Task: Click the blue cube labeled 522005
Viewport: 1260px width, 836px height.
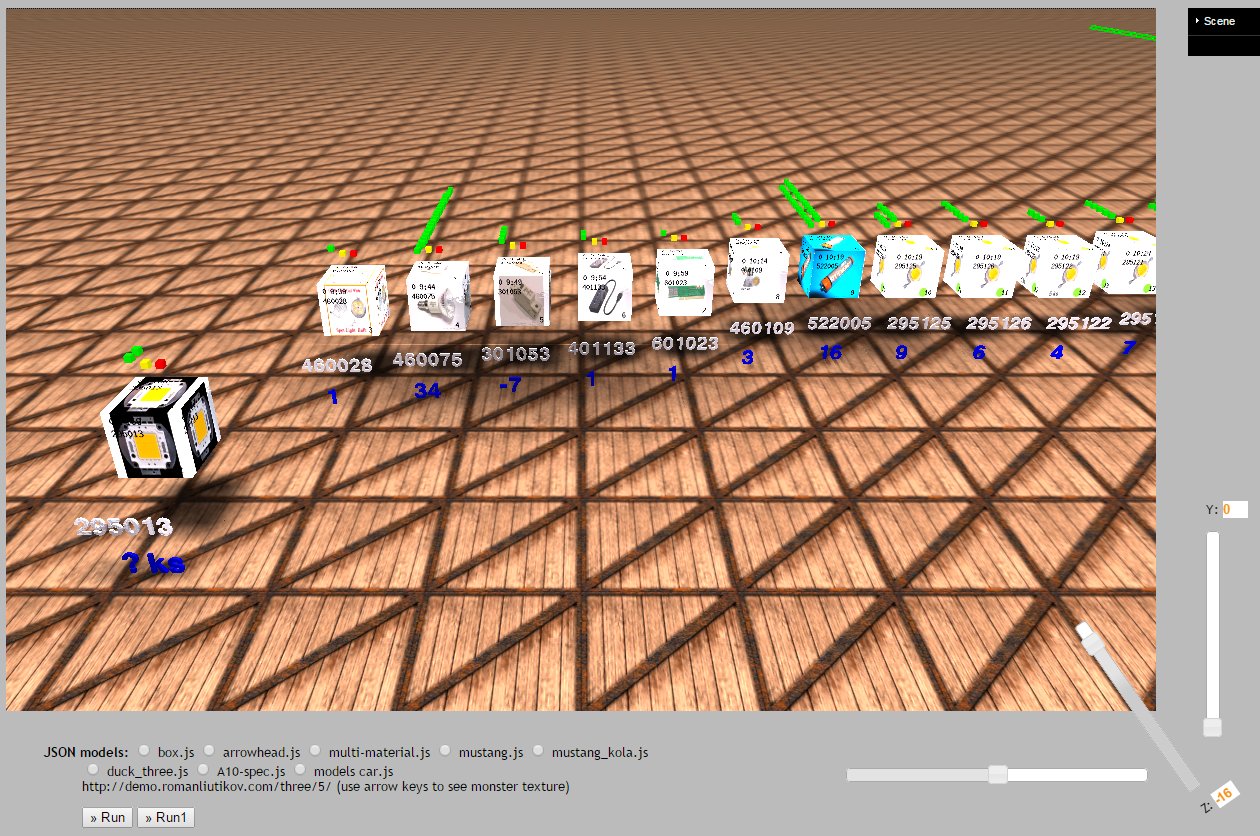Action: coord(832,268)
